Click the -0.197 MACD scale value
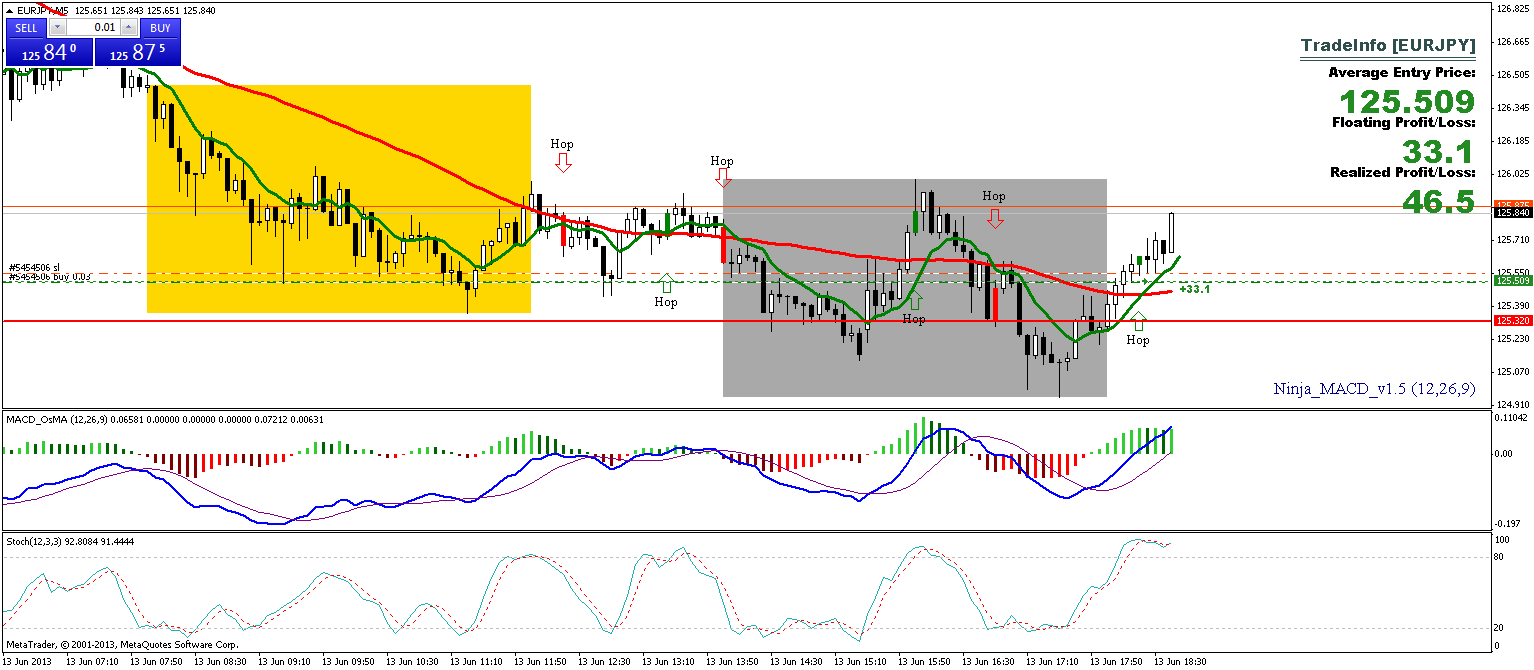 coord(1510,523)
